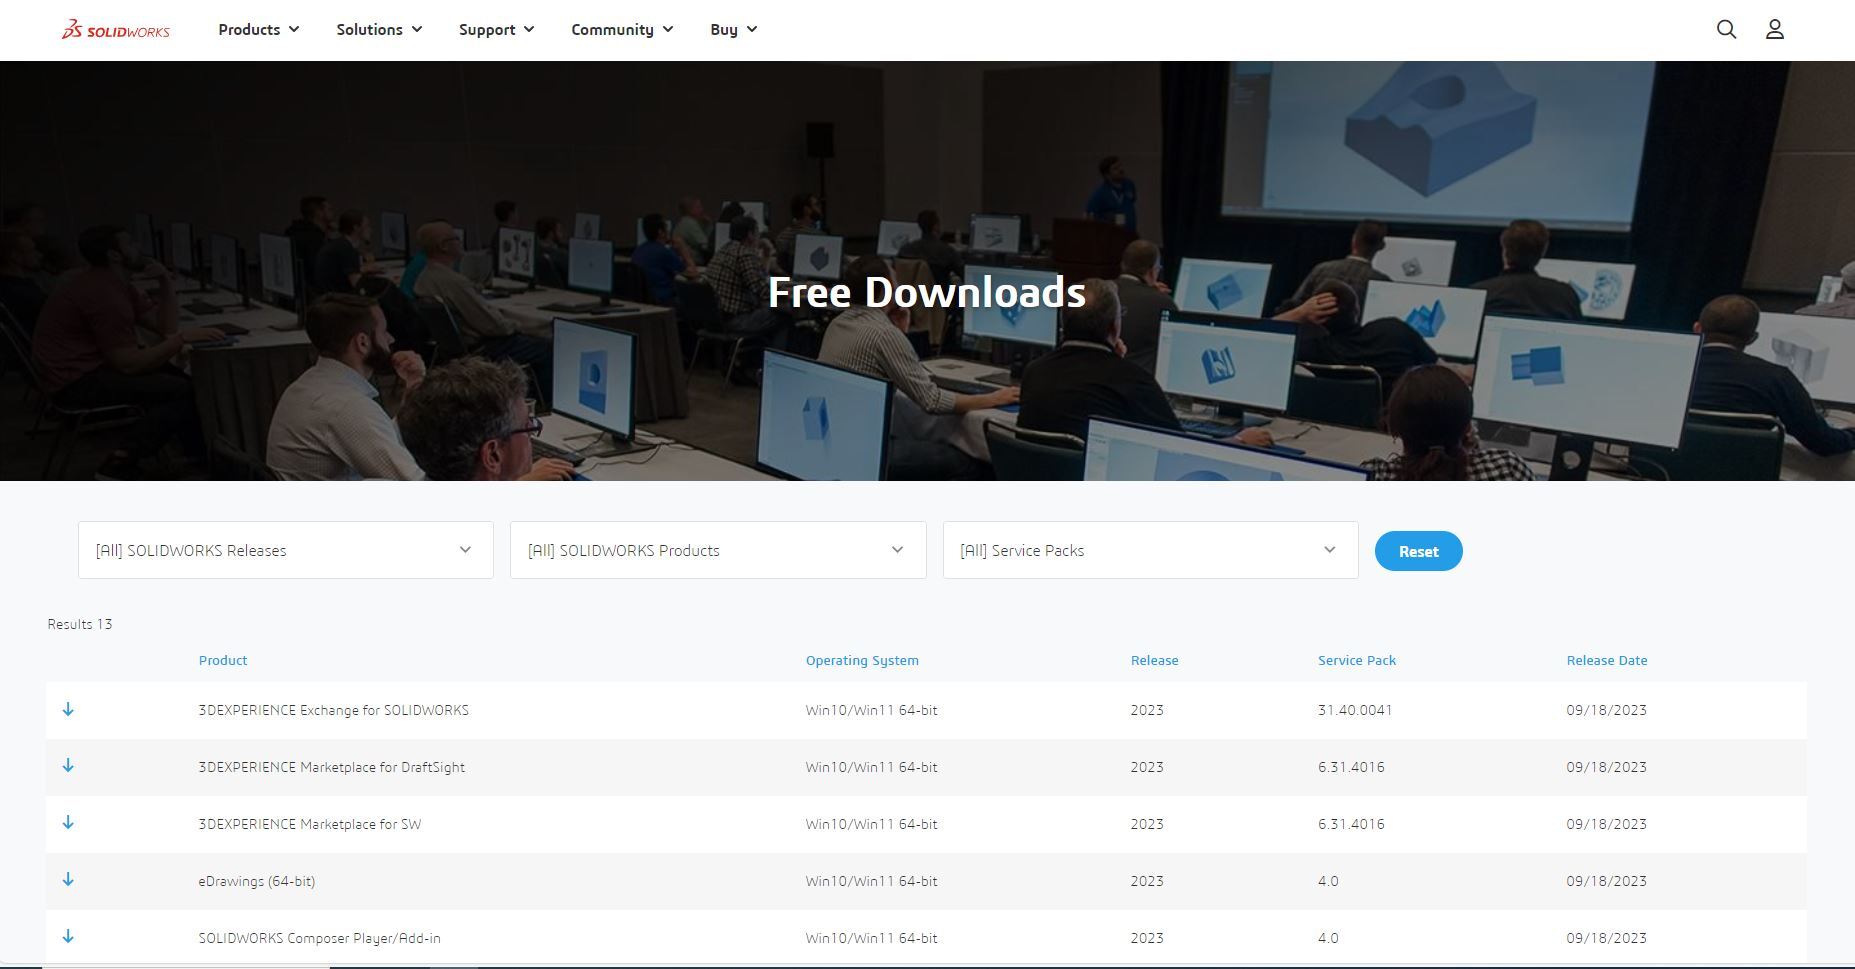Click download arrow for Marketplace for DraftSight
This screenshot has height=969, width=1855.
coord(68,766)
